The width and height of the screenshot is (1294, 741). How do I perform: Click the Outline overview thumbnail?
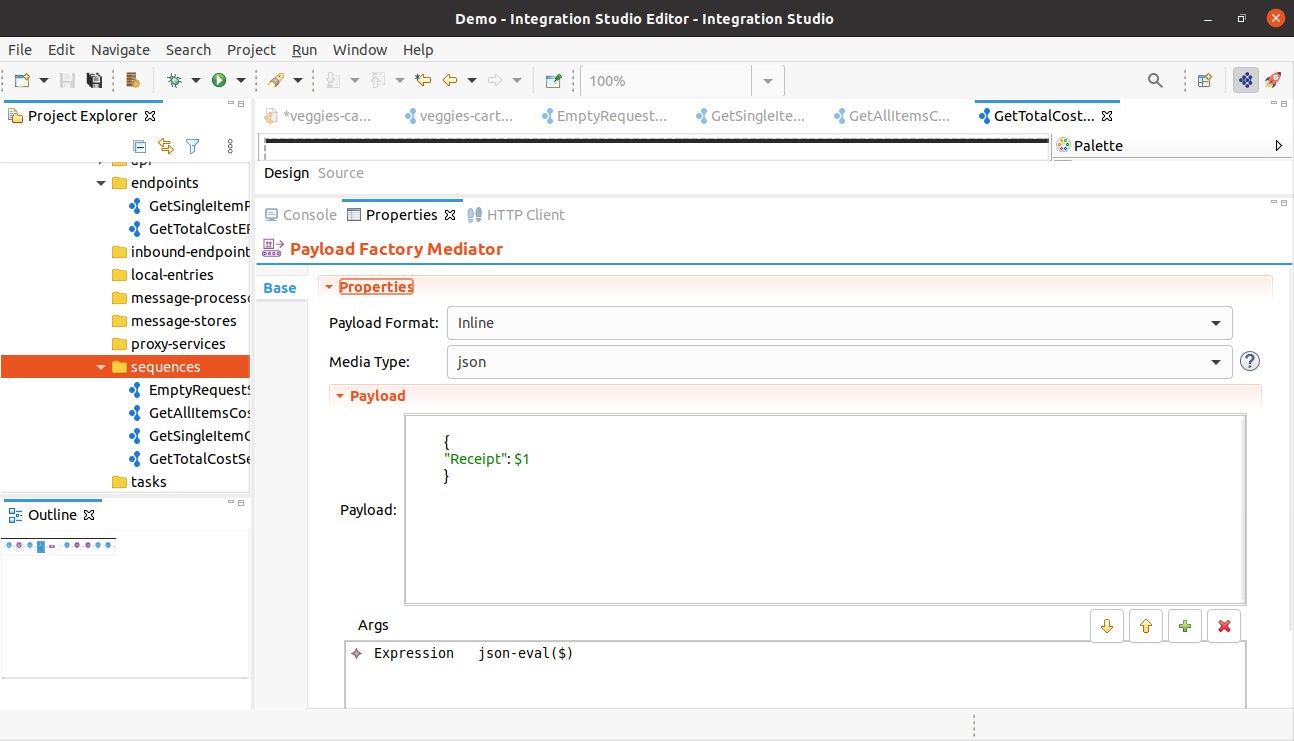pyautogui.click(x=59, y=546)
